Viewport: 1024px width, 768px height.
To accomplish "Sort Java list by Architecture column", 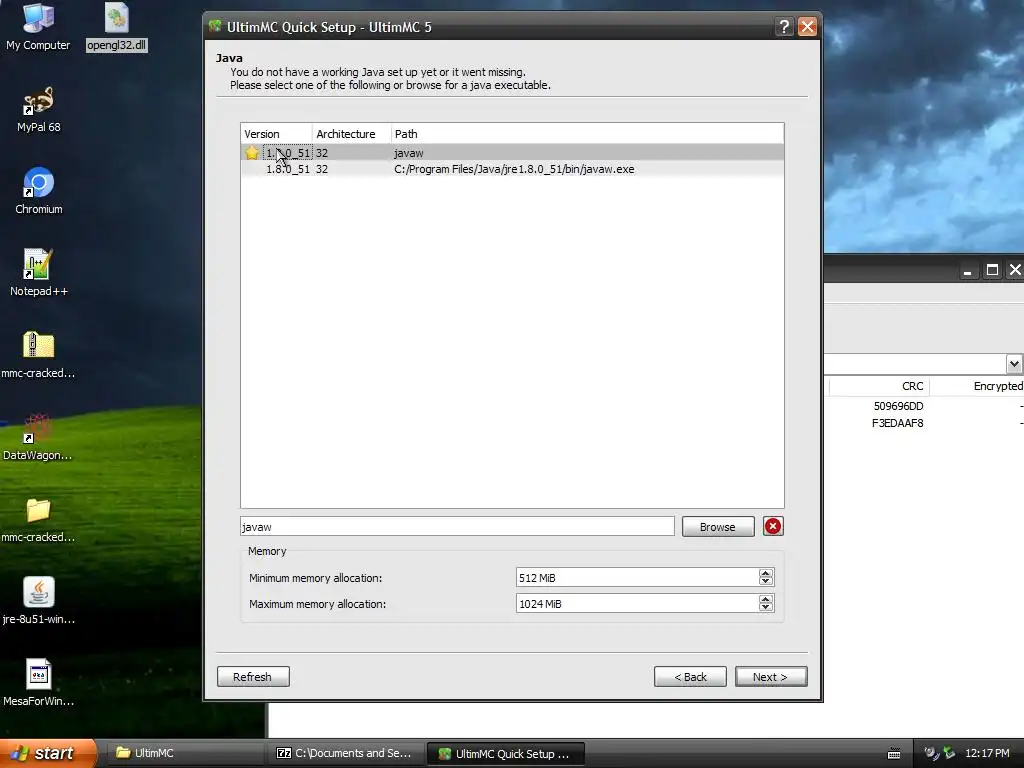I will (351, 134).
